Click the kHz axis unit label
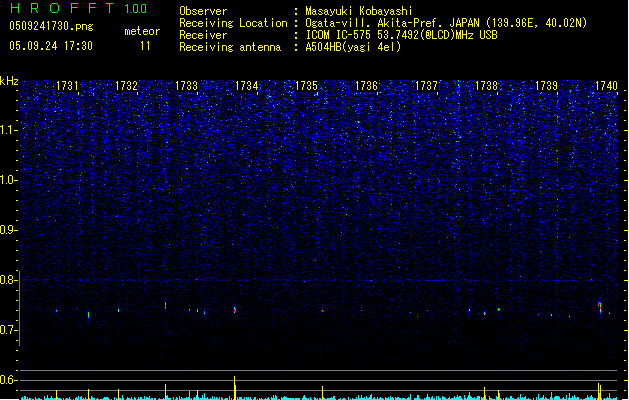 pyautogui.click(x=9, y=81)
